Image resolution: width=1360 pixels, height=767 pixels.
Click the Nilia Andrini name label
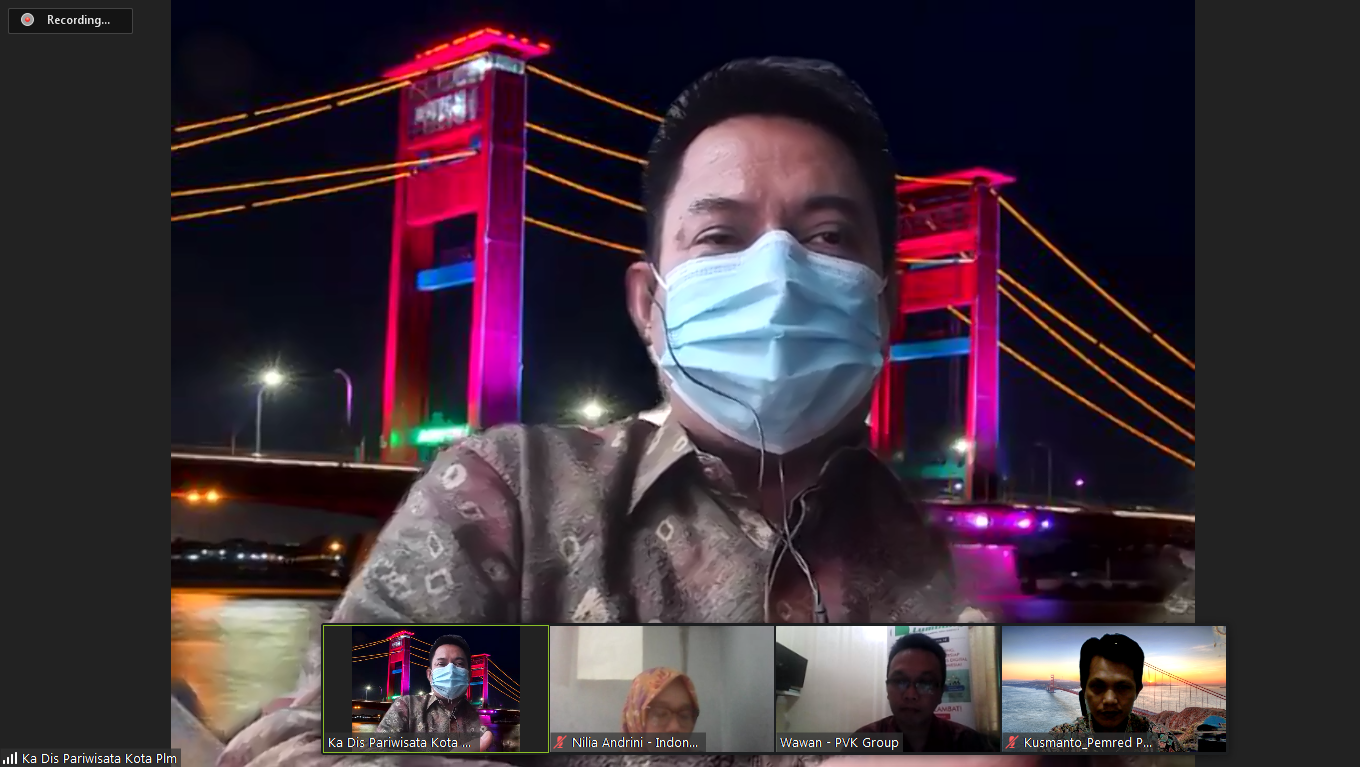point(635,743)
